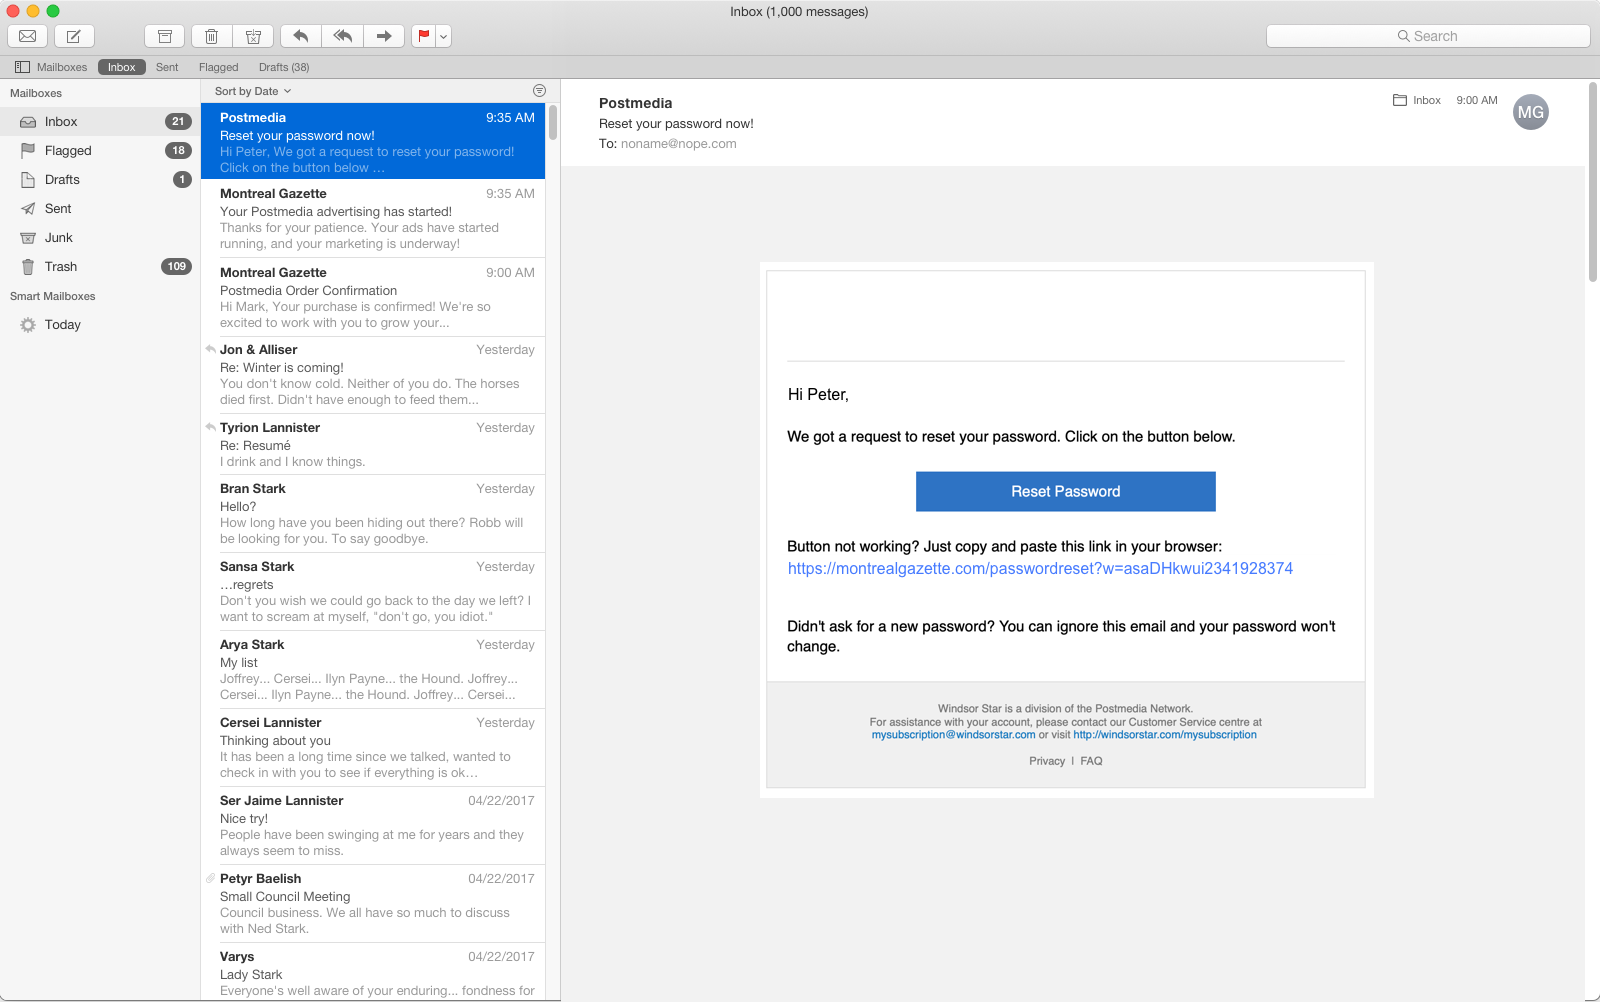Open Petyr Baelish Small Council Meeting email

(373, 903)
